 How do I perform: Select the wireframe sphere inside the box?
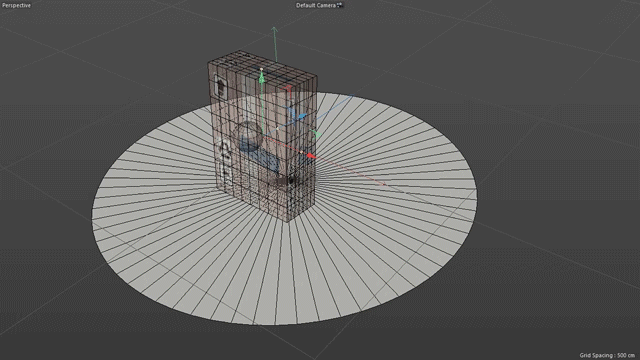247,136
